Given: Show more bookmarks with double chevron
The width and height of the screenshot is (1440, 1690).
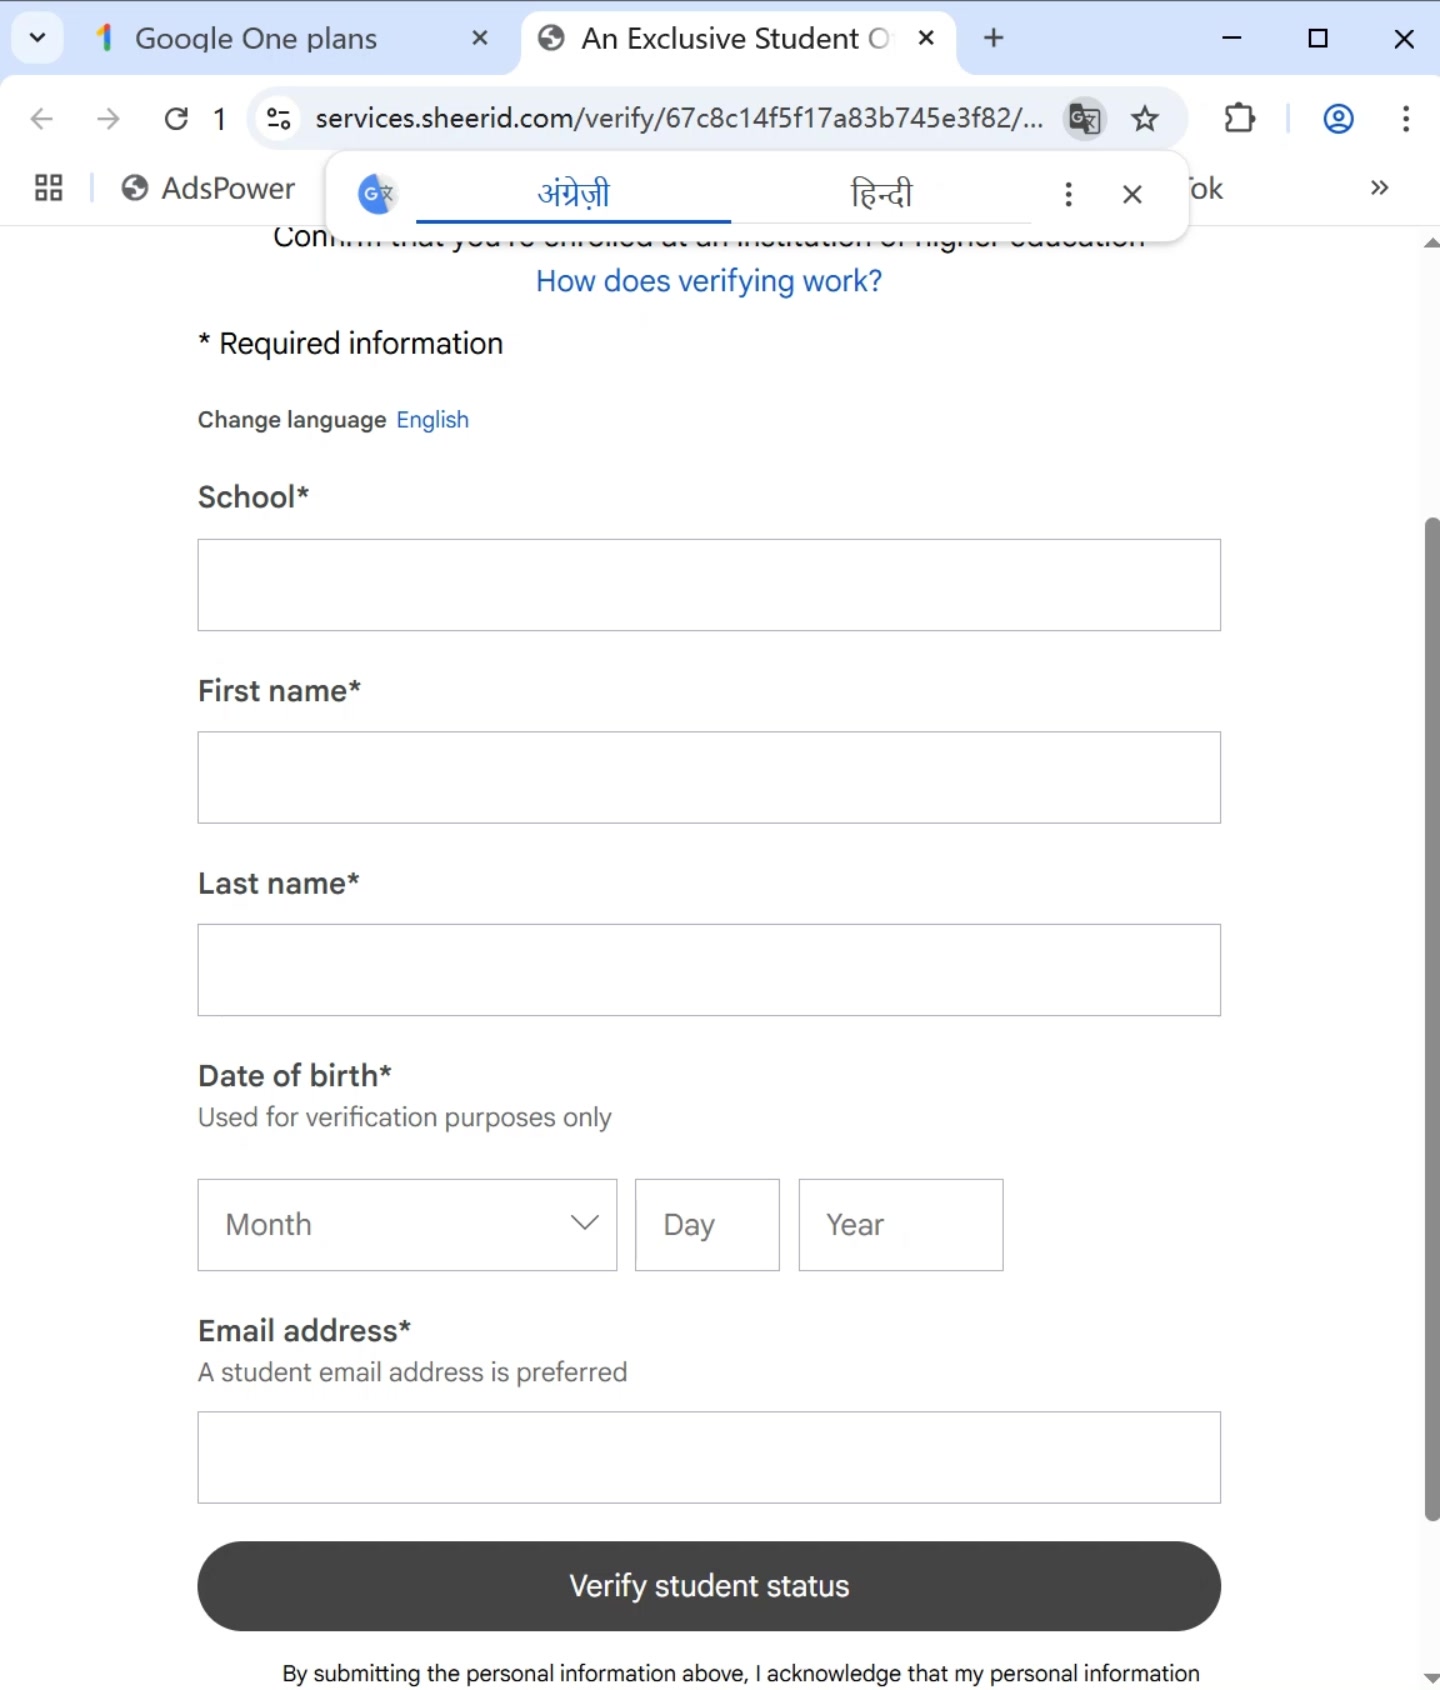Looking at the screenshot, I should (x=1379, y=188).
